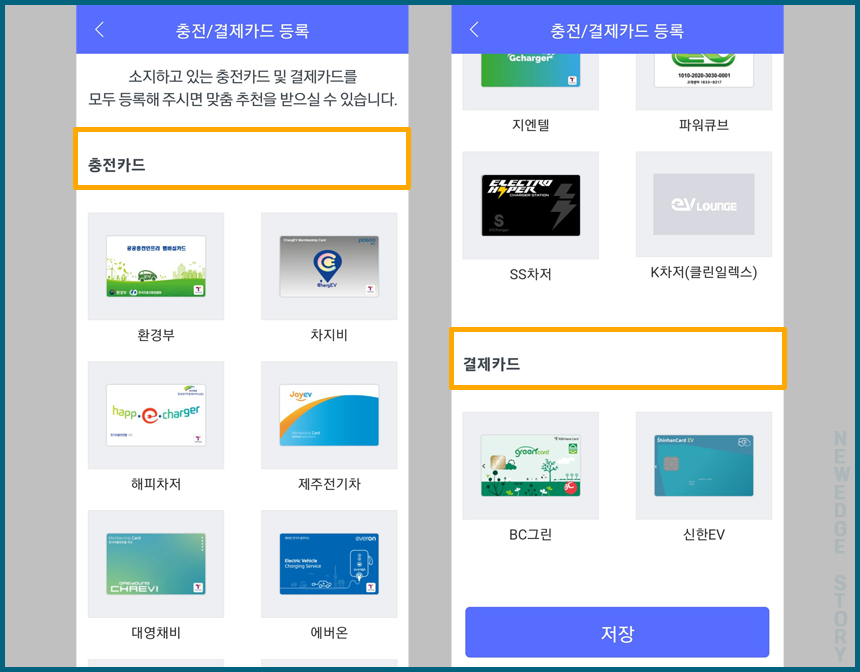Select the SS차저 charging card
The width and height of the screenshot is (860, 672).
pos(531,204)
